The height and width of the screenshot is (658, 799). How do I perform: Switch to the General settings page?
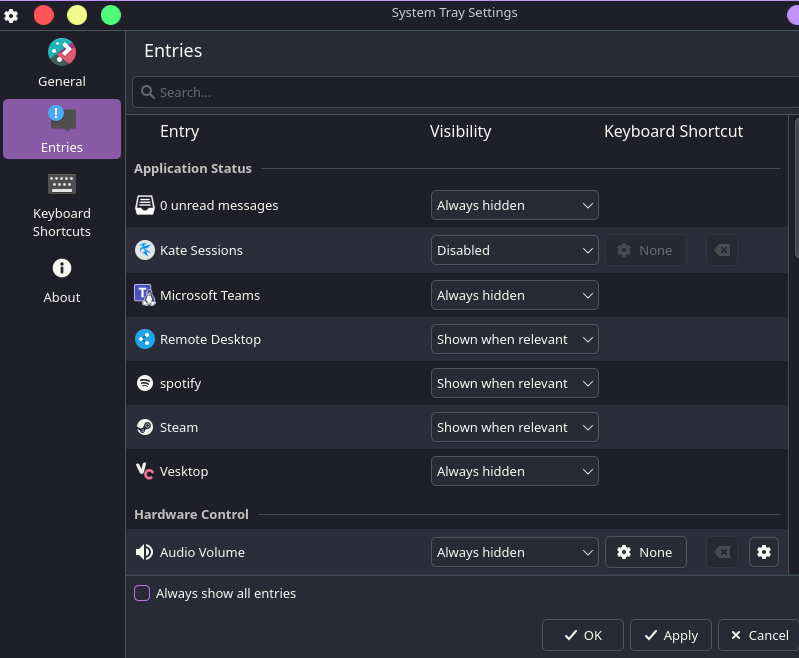point(62,64)
